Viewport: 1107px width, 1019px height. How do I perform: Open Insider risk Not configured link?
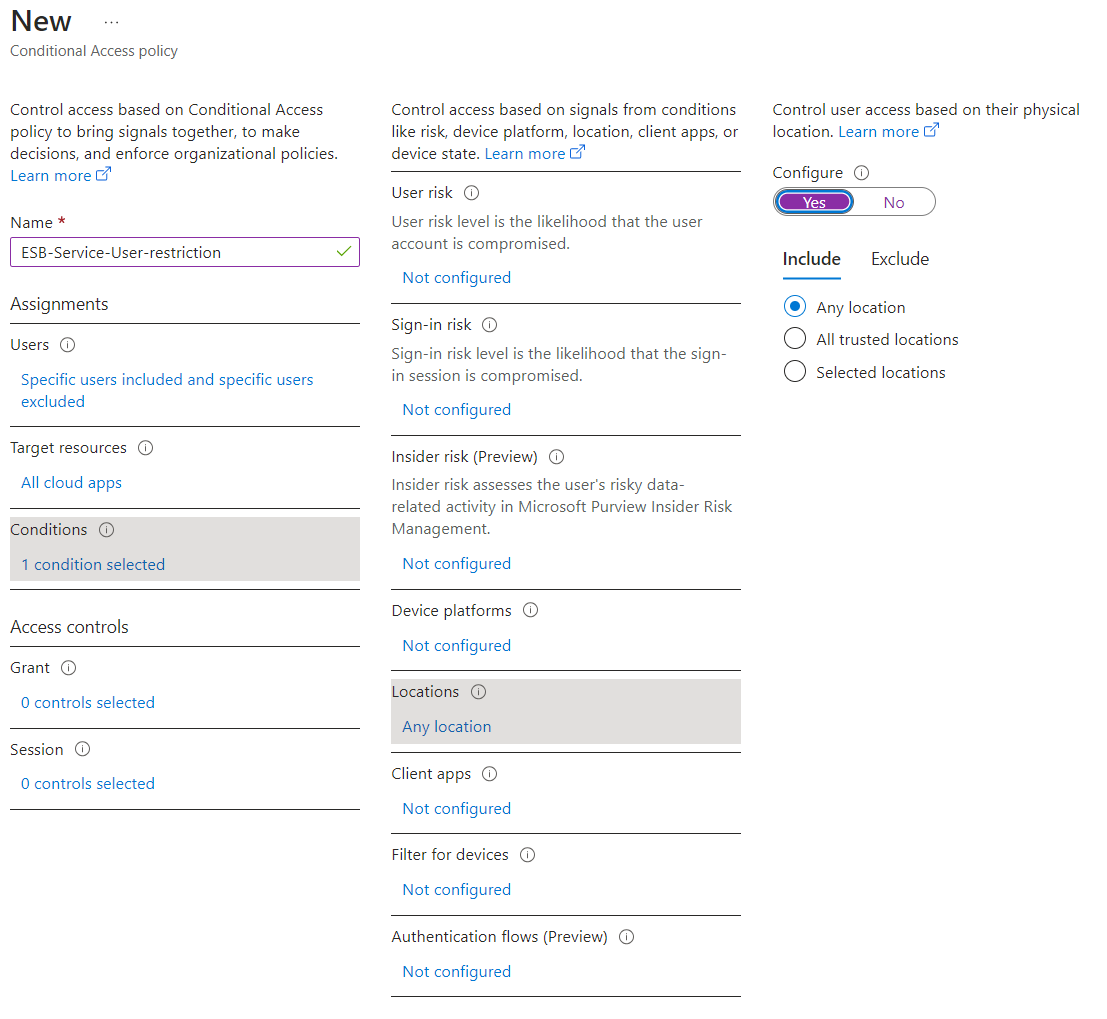(457, 564)
